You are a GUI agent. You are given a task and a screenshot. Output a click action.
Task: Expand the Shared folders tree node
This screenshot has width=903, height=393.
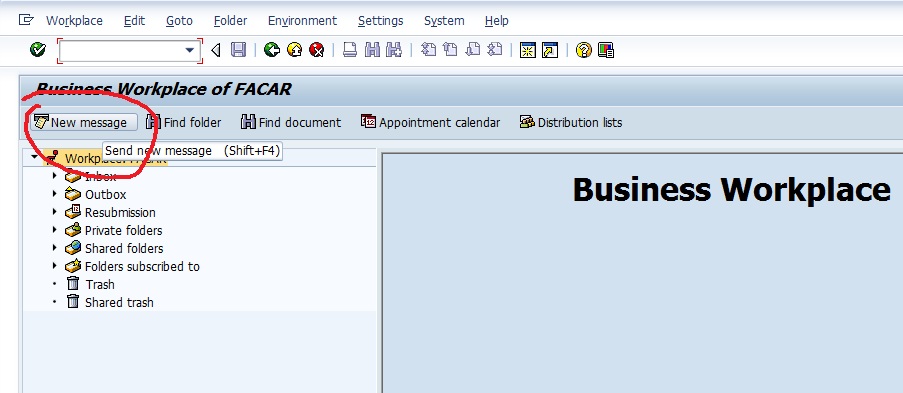tap(55, 248)
